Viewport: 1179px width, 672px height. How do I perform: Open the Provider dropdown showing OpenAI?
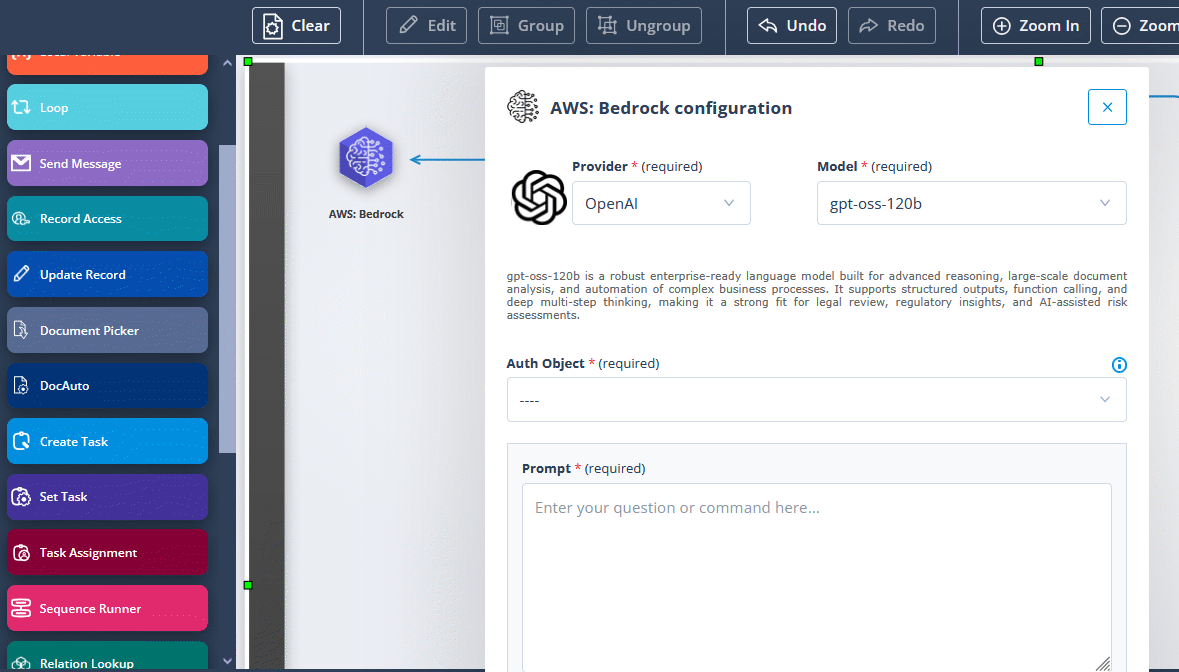661,203
